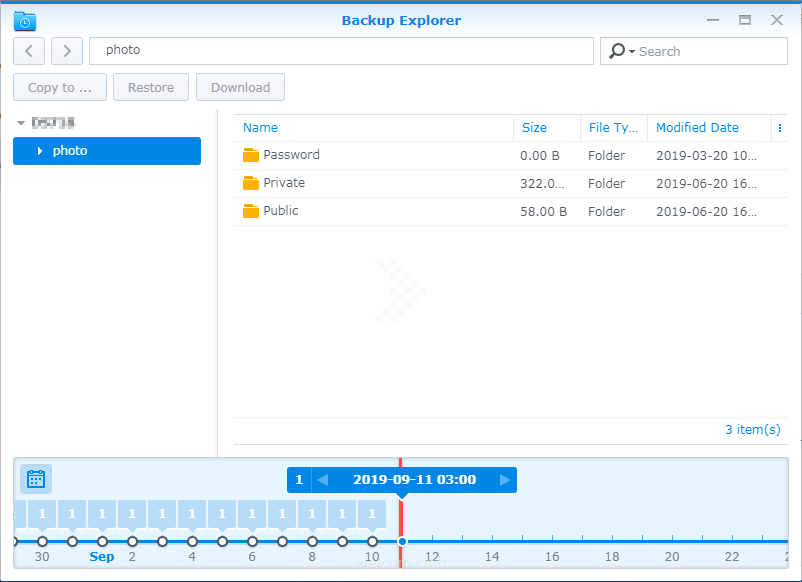Open the calendar date picker icon
802x582 pixels.
(36, 479)
